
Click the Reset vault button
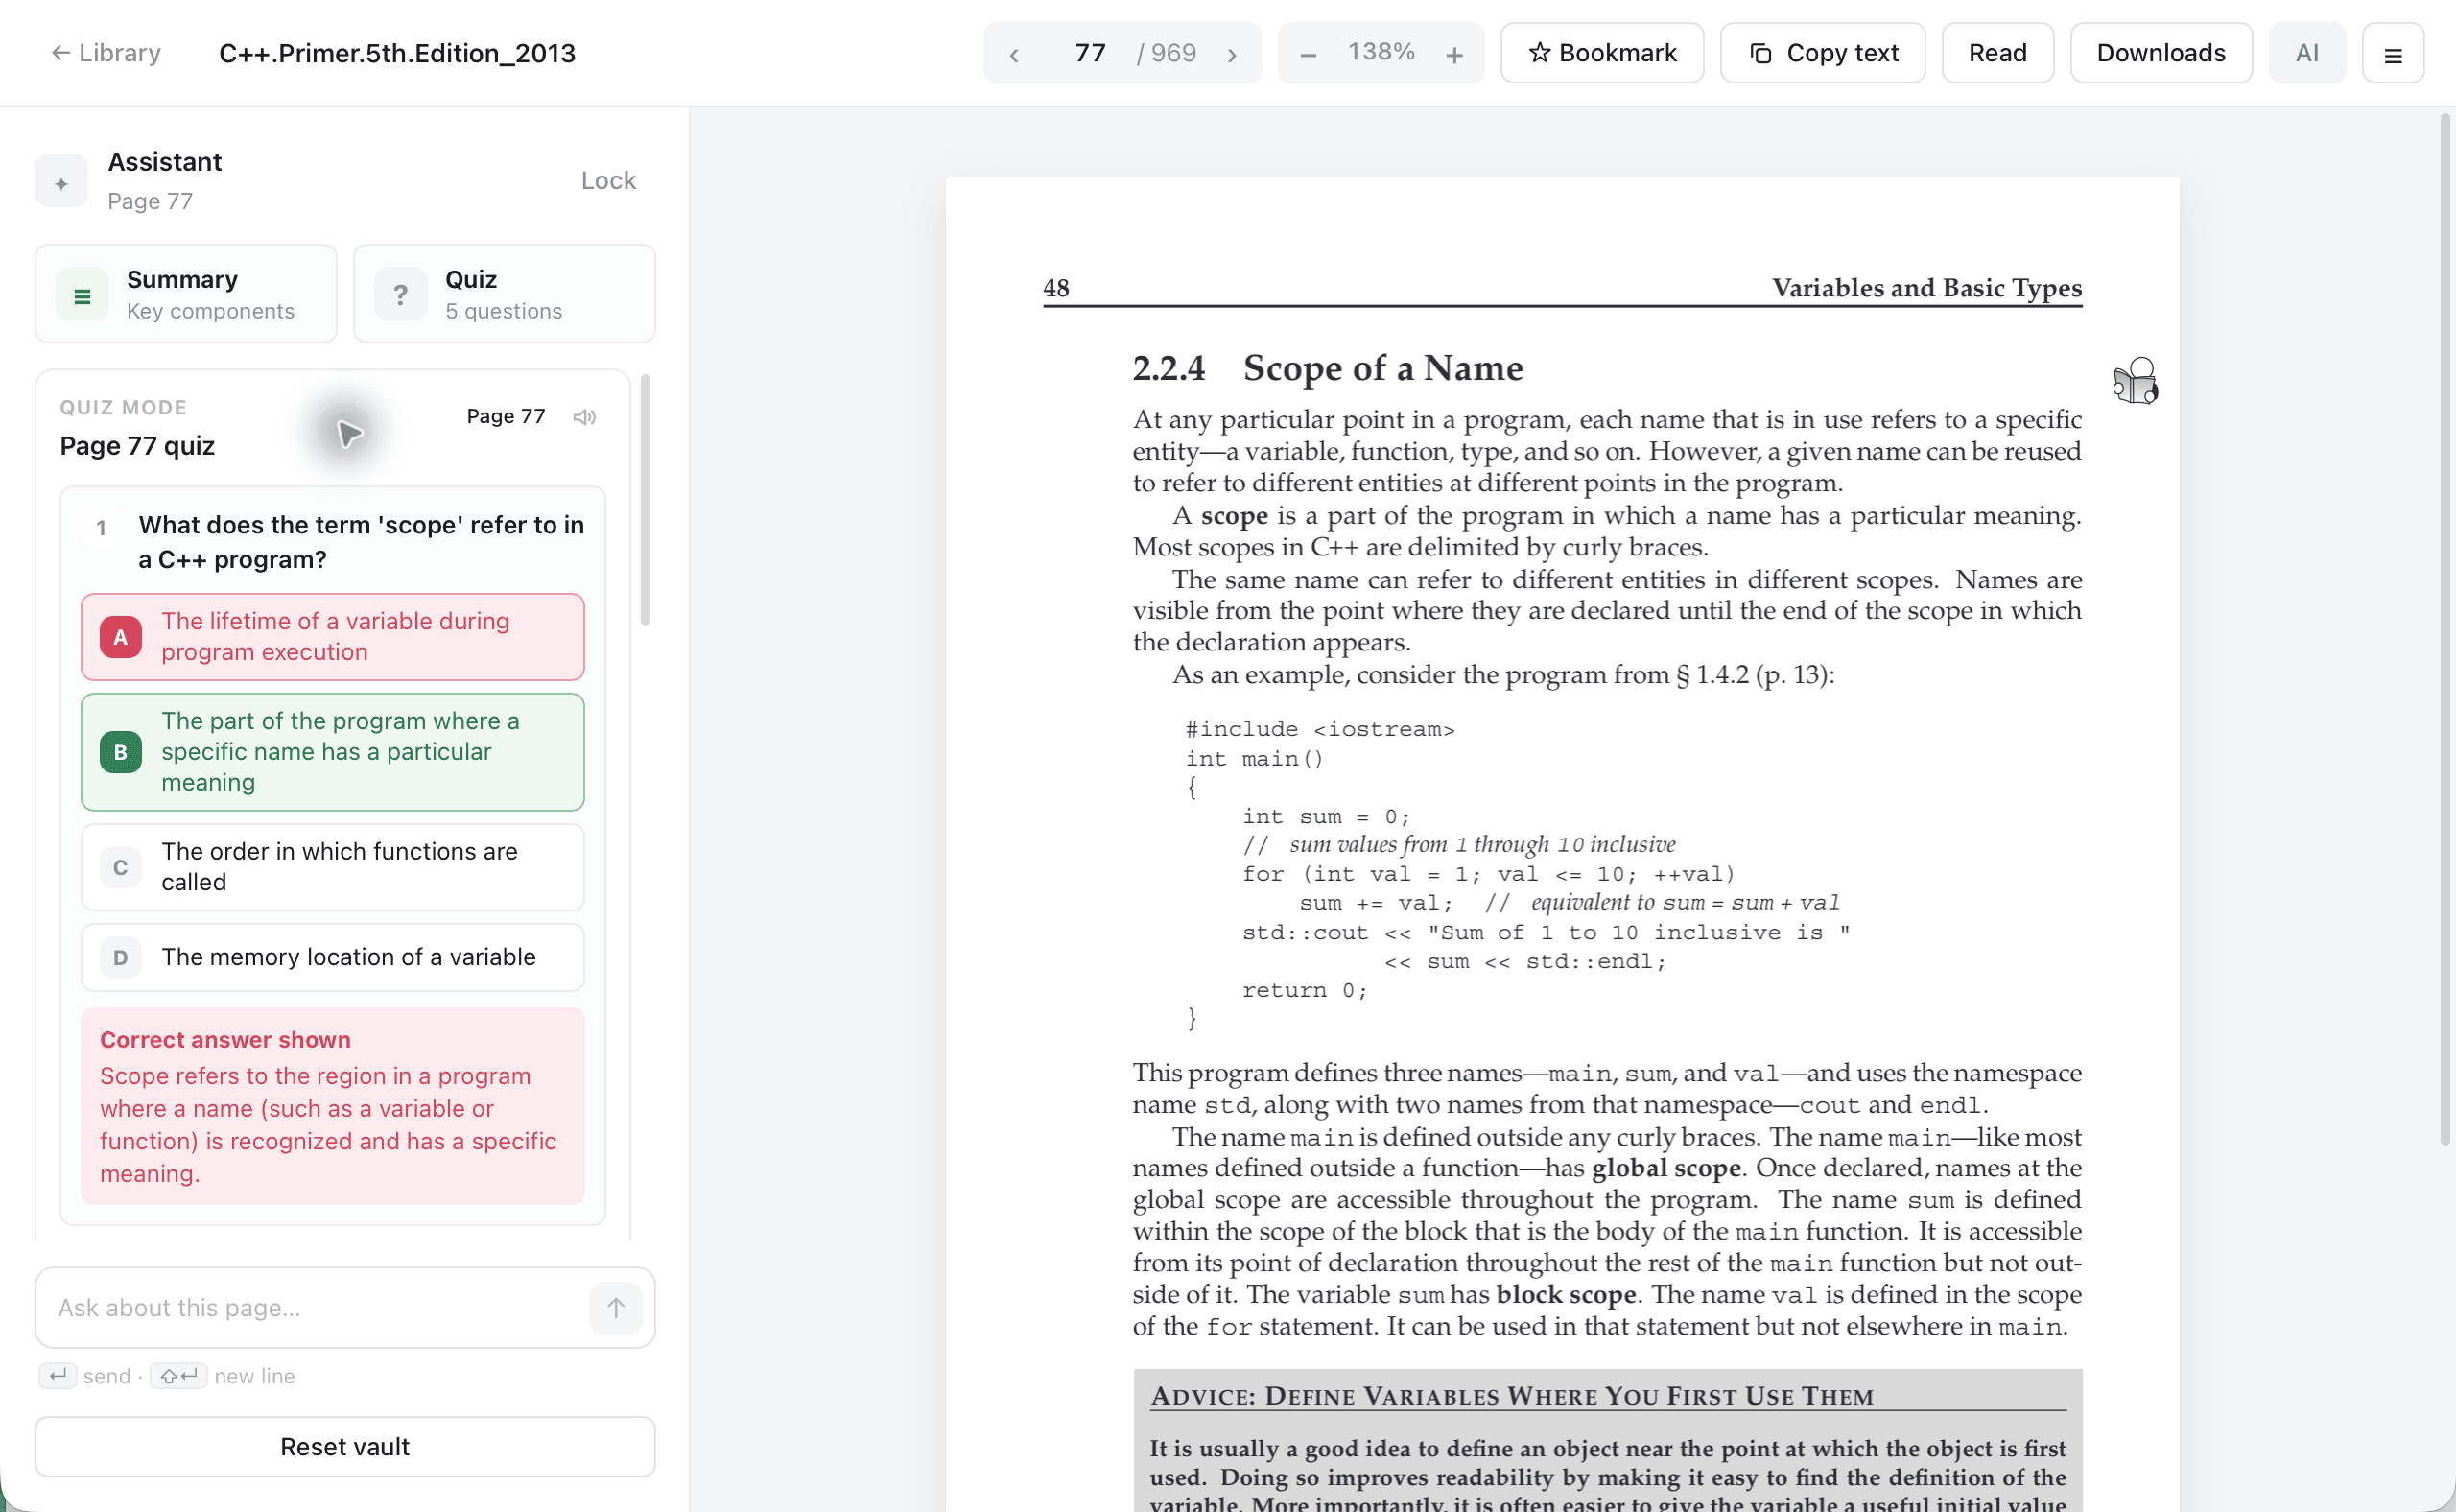click(x=345, y=1446)
